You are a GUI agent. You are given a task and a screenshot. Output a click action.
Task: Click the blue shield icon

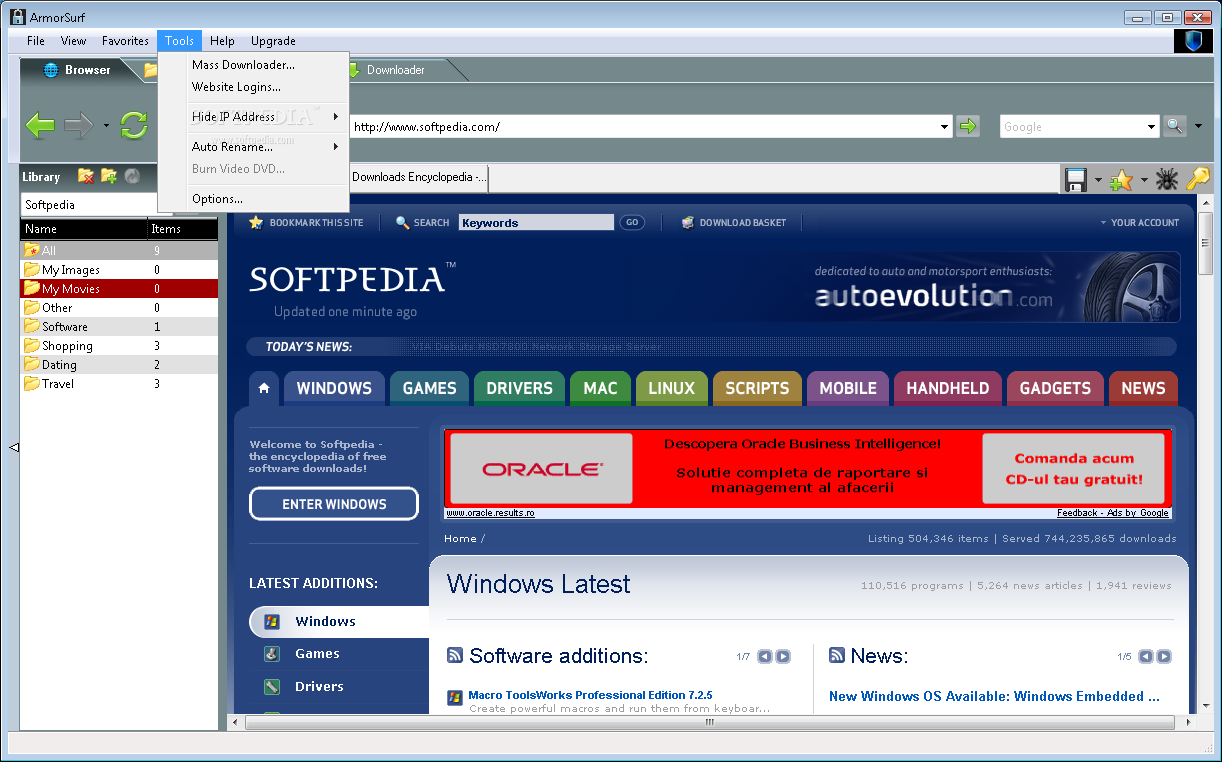coord(1193,41)
